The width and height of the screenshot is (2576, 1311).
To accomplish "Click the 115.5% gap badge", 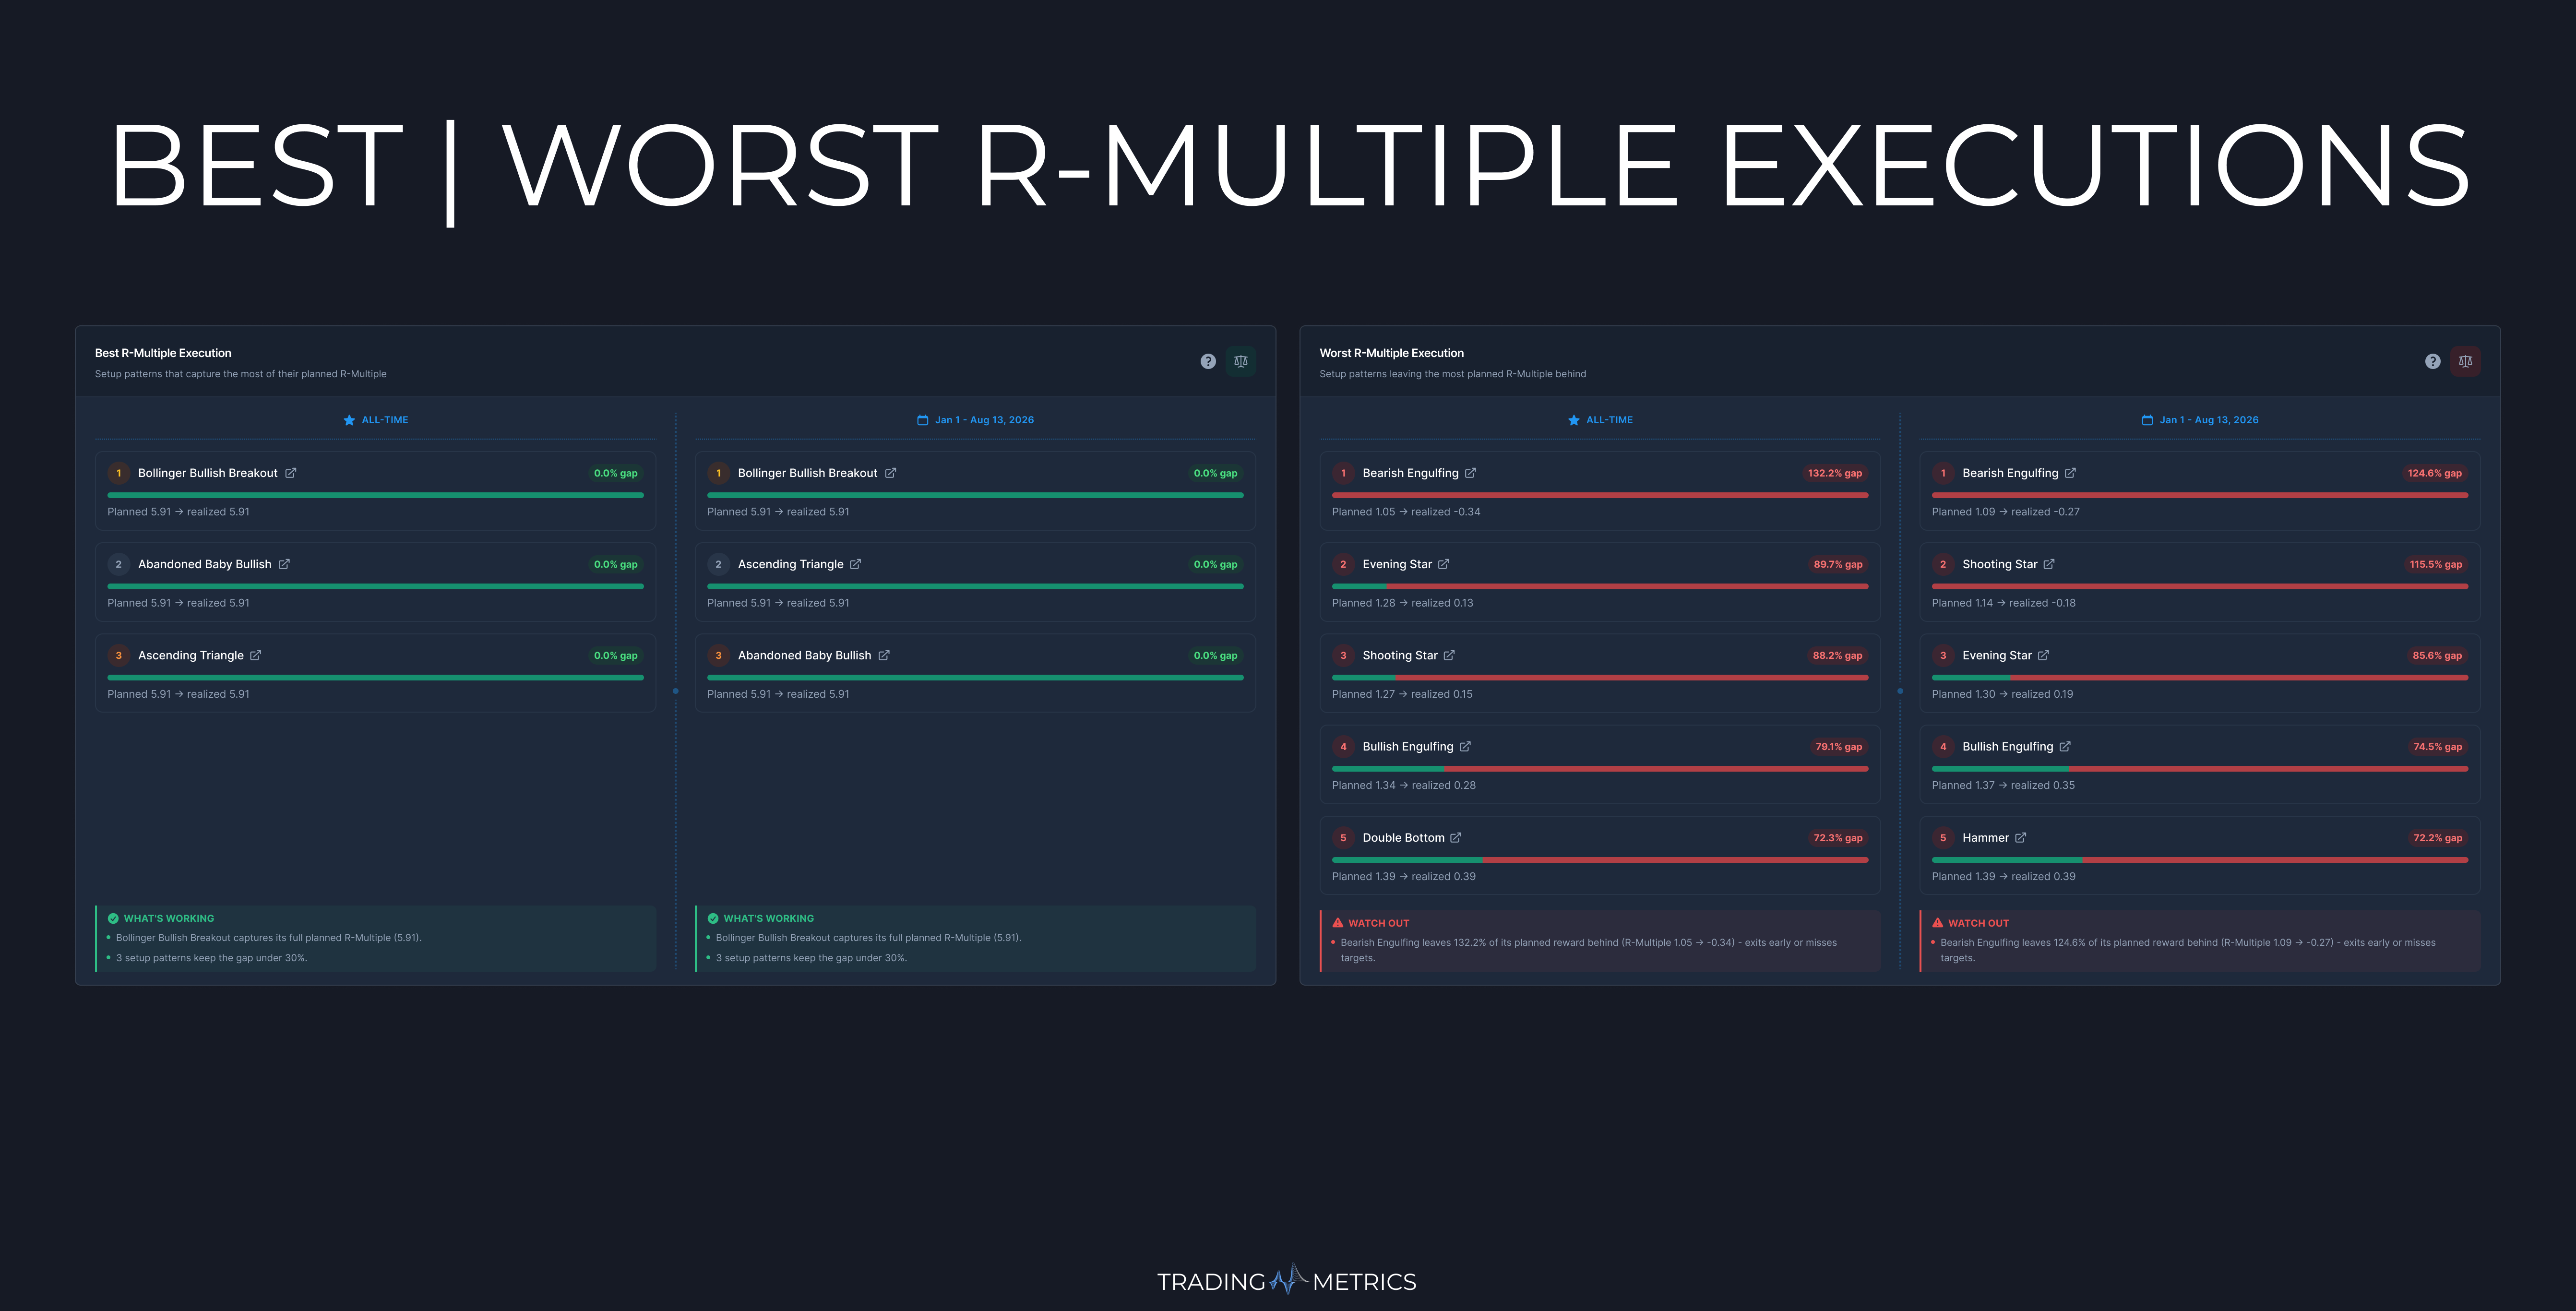I will [2436, 564].
